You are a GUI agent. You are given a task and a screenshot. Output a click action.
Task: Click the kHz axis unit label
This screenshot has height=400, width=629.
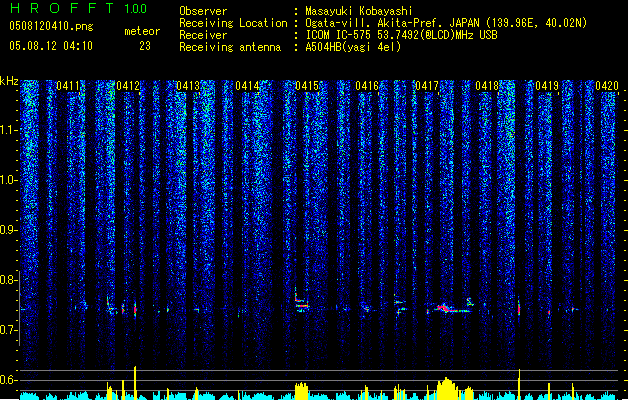coord(9,81)
